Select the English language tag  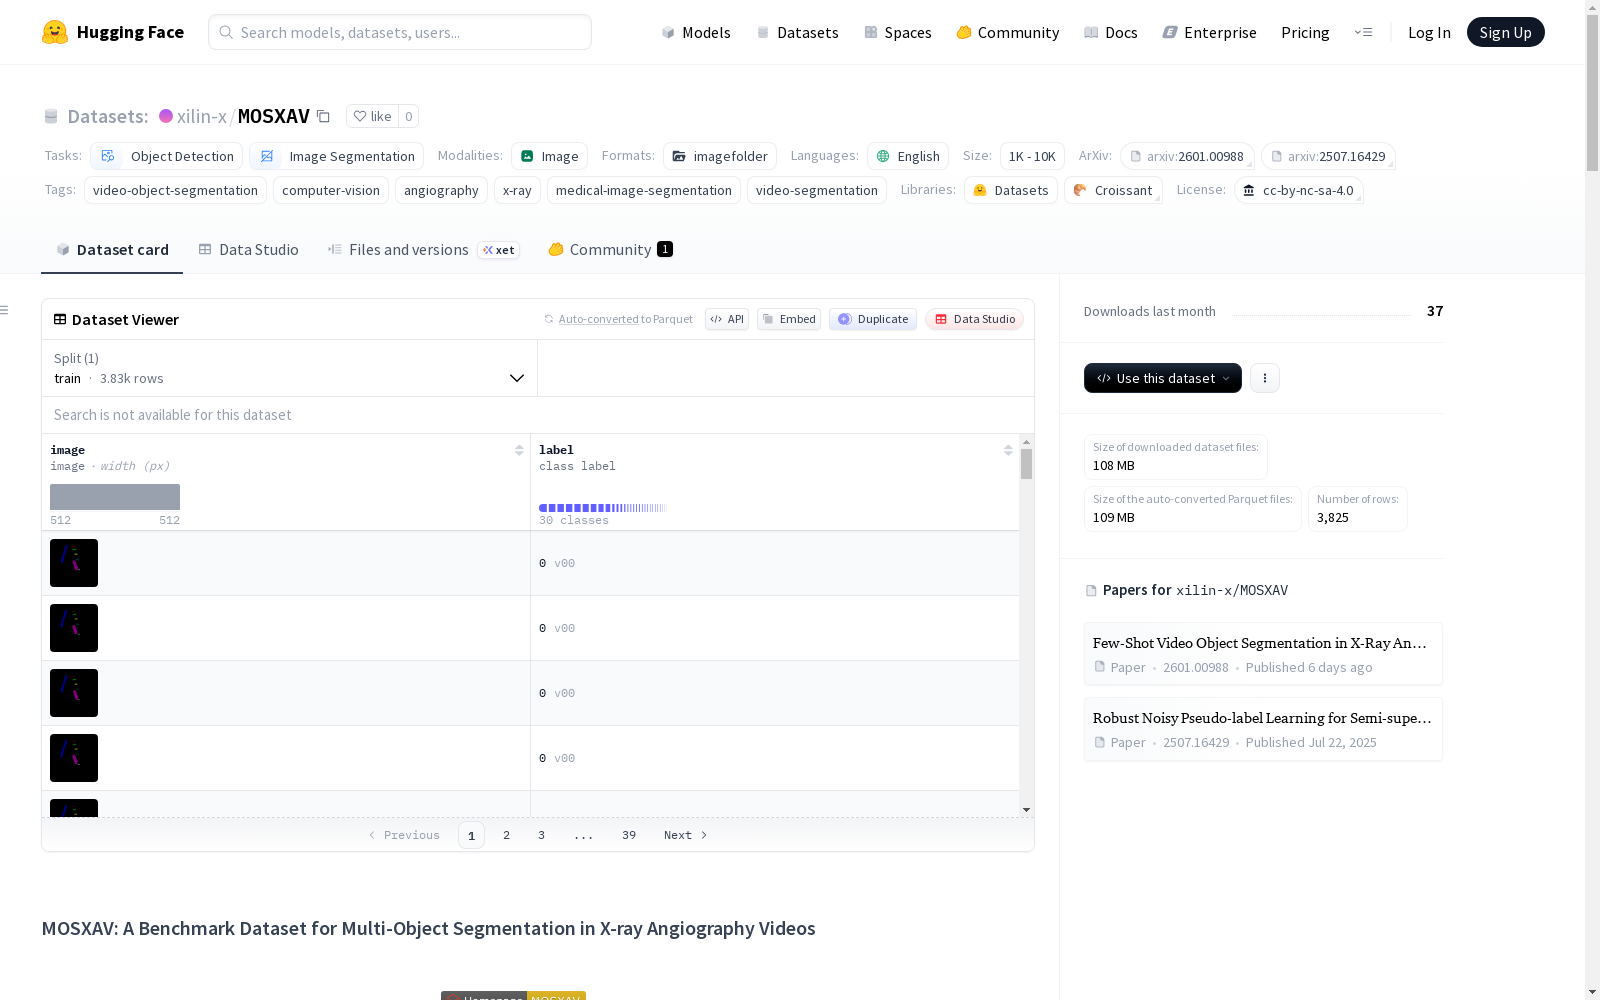[908, 156]
